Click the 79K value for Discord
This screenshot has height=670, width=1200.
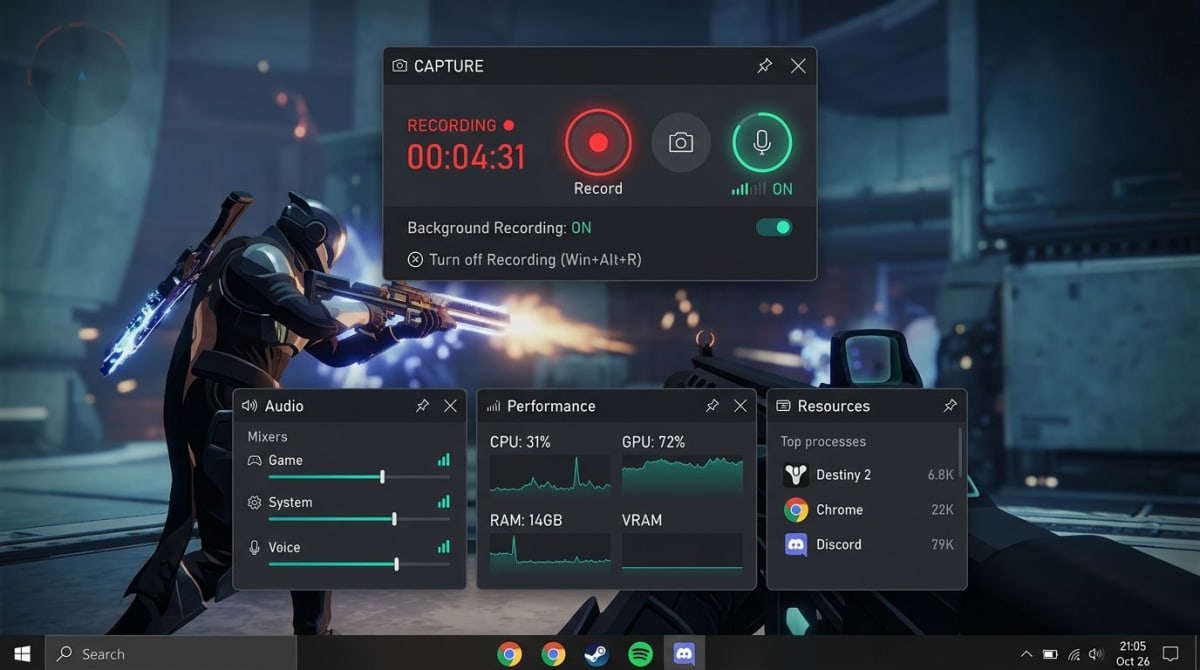coord(942,545)
